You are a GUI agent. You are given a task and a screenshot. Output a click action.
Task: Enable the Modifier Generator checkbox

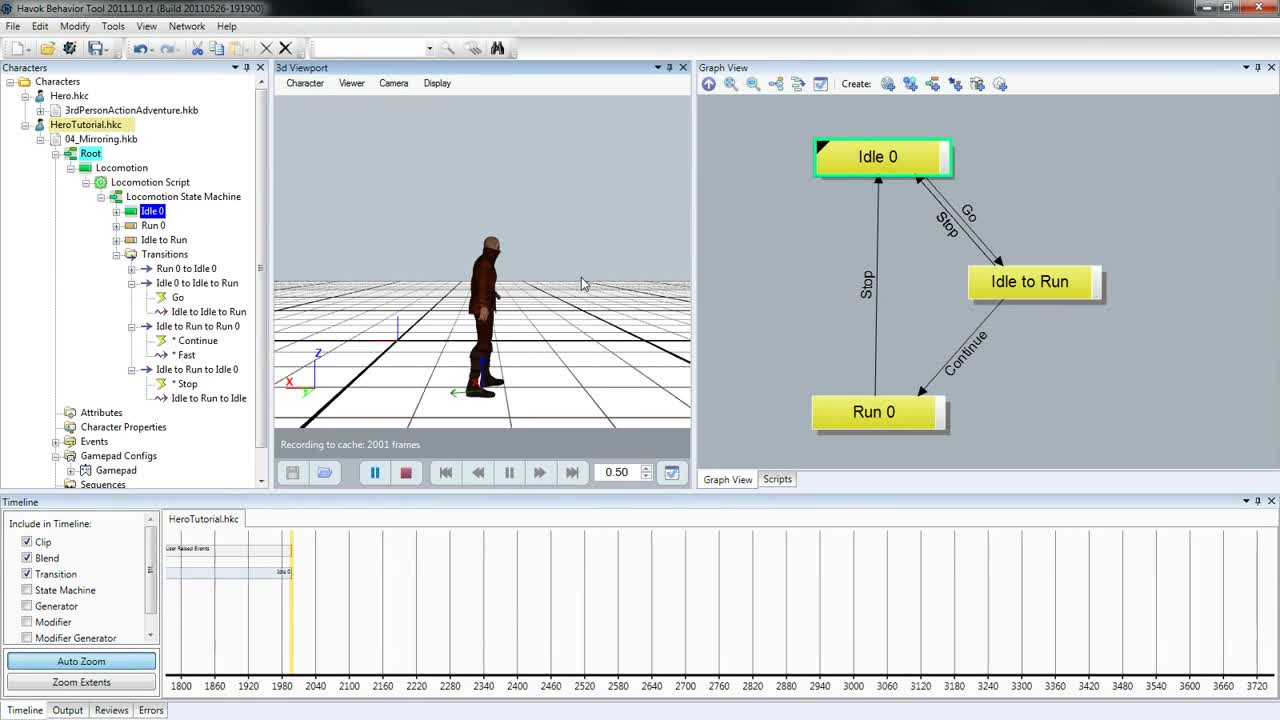point(27,638)
